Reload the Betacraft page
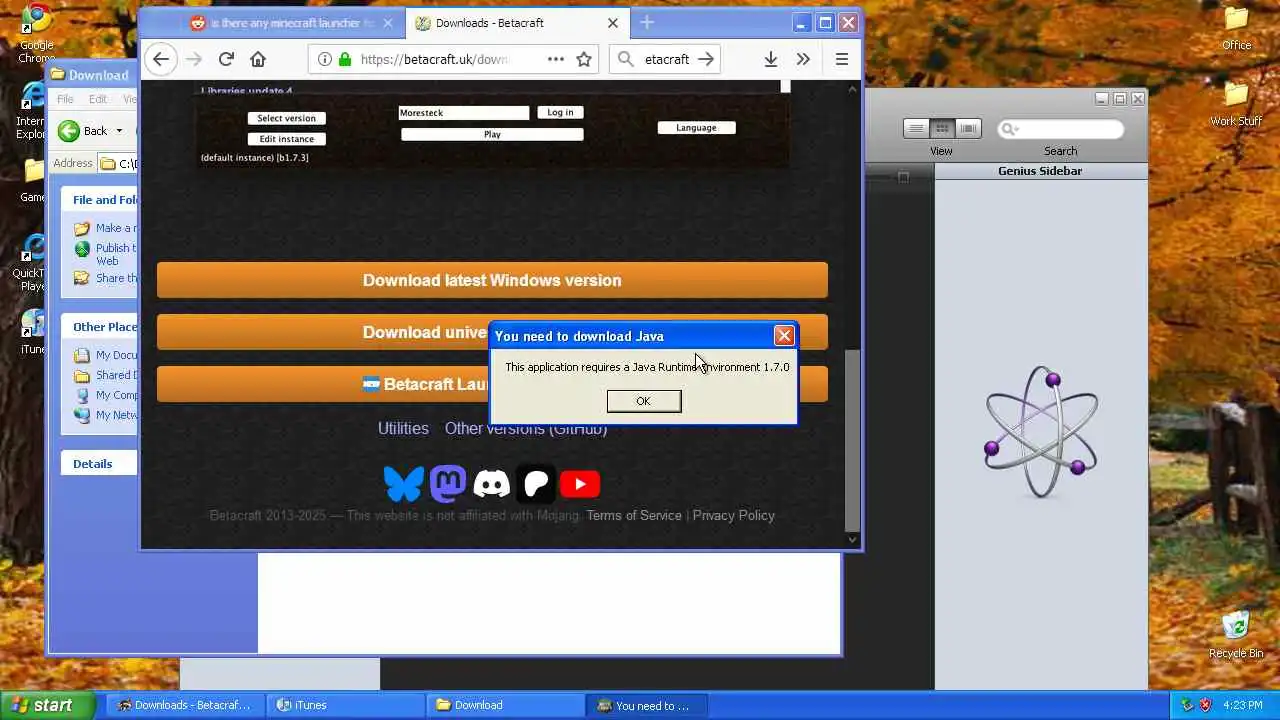Screen dimensions: 1280x720 226,59
